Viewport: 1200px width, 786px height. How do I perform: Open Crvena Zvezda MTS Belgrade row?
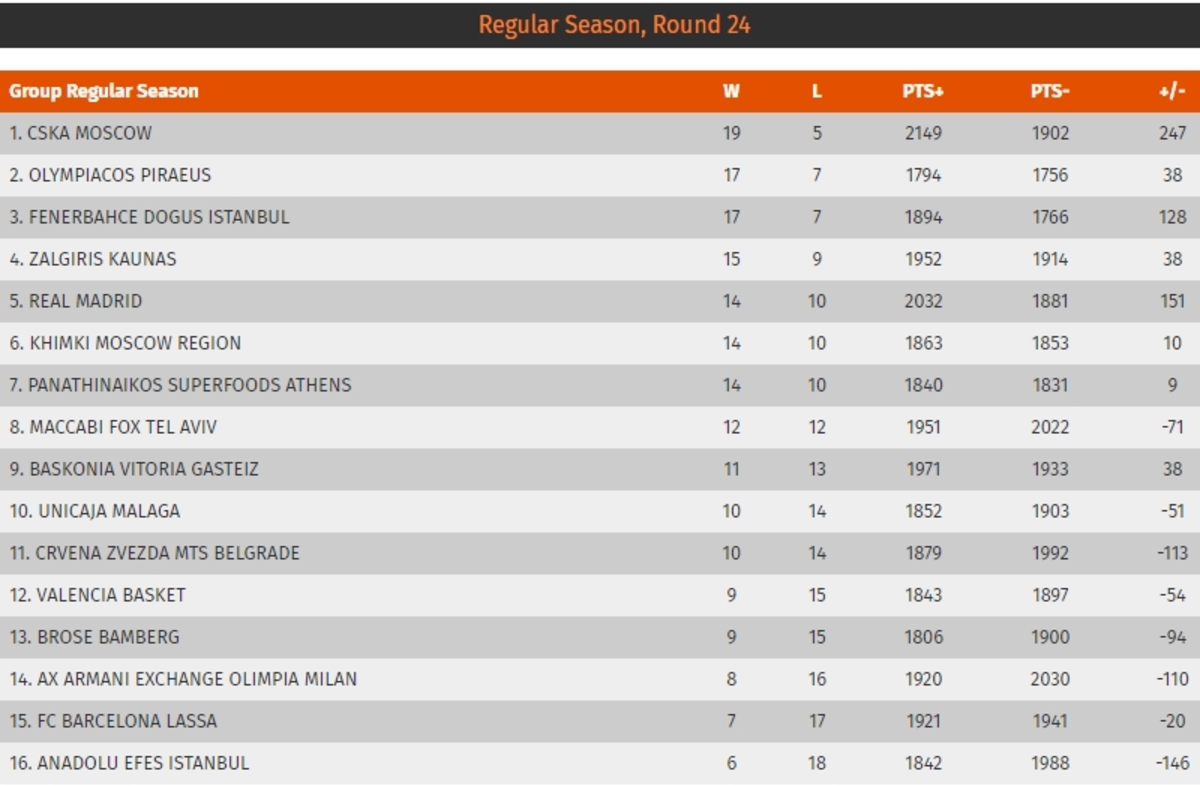[600, 553]
